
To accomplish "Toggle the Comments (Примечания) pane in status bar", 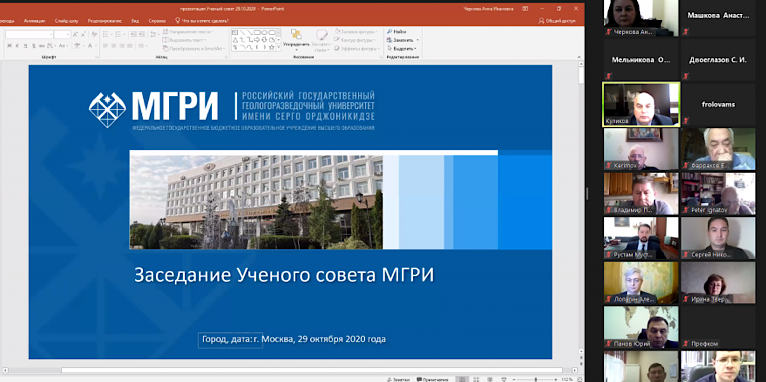I will [432, 379].
